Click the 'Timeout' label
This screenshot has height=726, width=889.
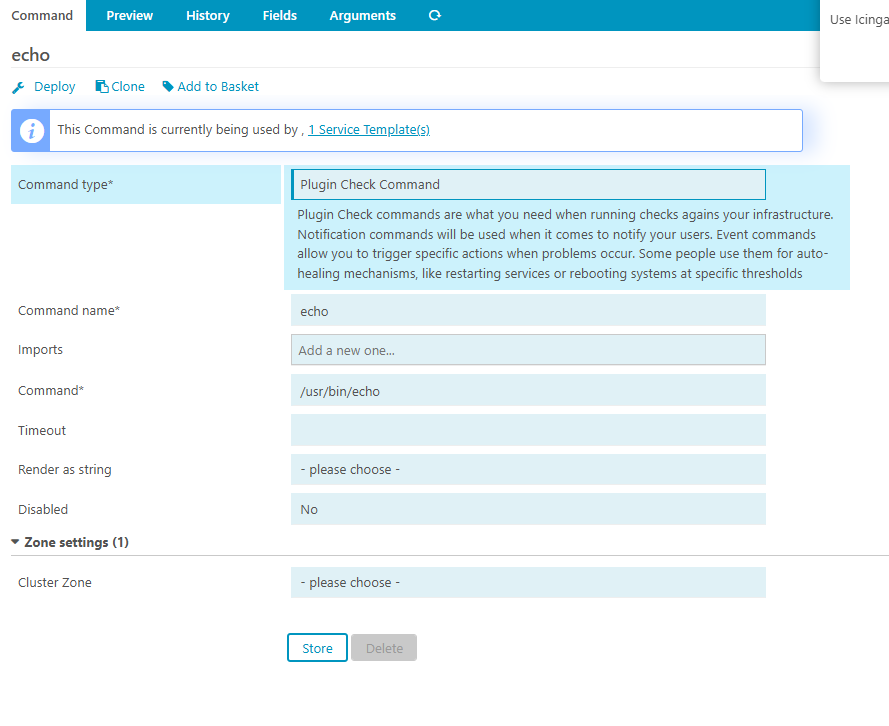(42, 430)
